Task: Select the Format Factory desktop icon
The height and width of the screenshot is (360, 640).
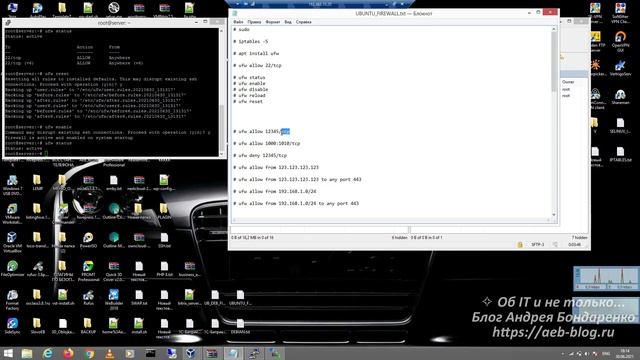Action: coord(12,300)
